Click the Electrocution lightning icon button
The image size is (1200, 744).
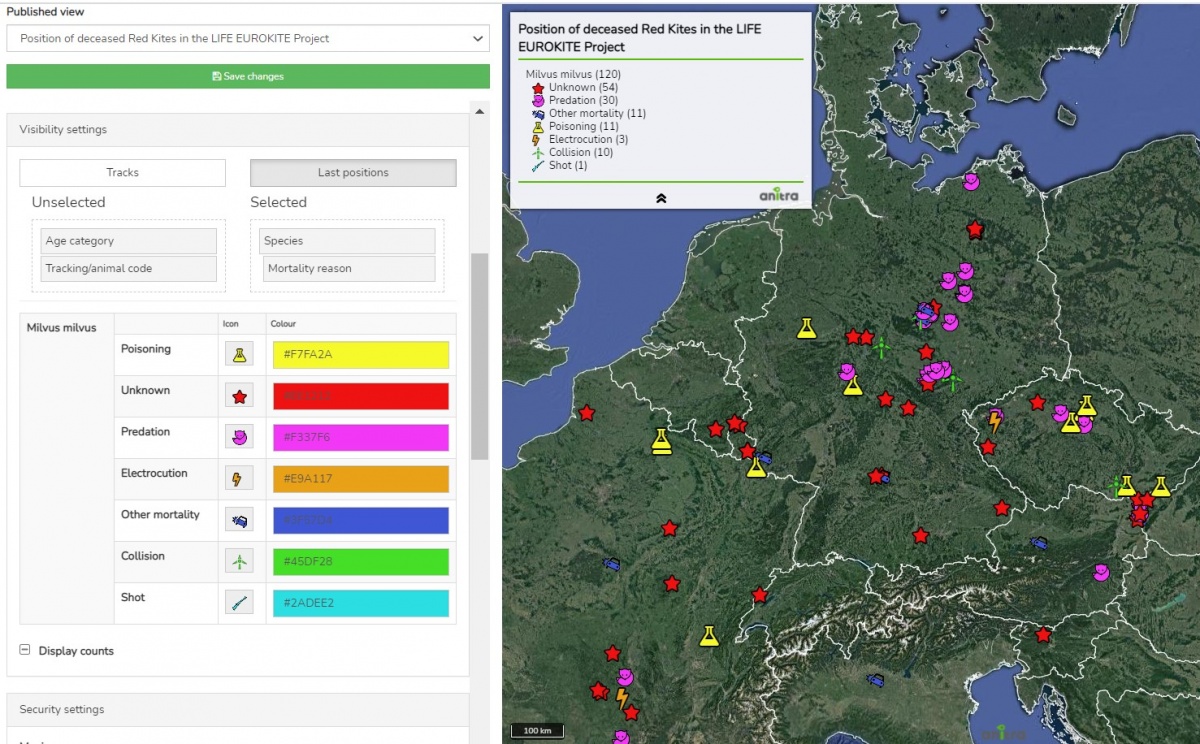[x=239, y=479]
